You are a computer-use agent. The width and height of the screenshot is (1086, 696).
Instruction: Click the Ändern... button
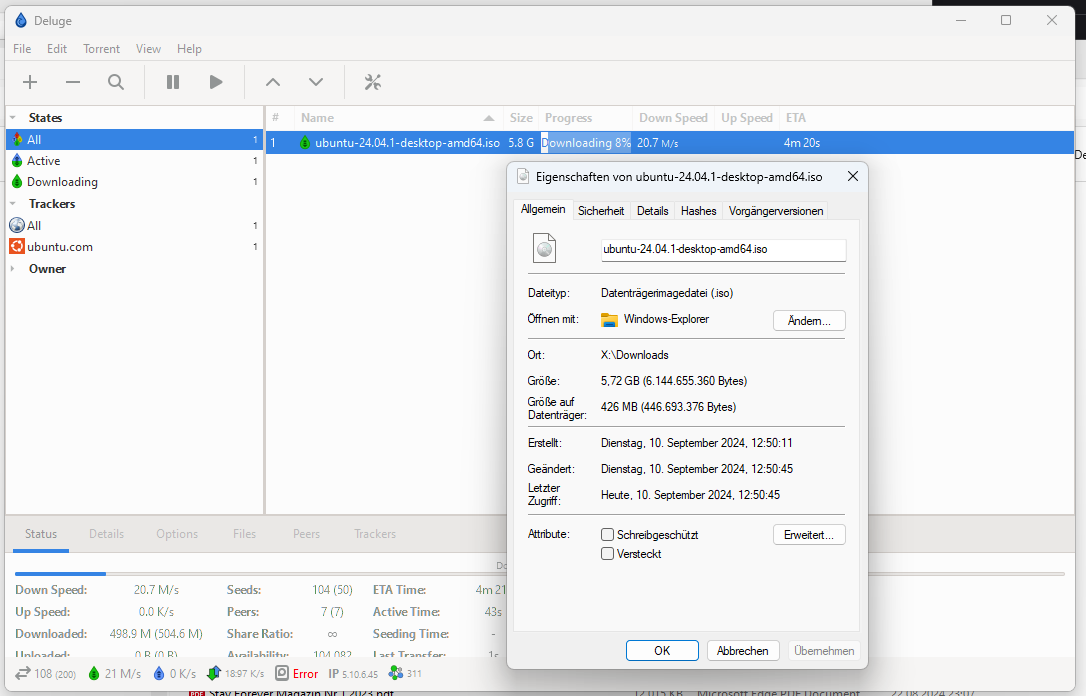point(809,321)
